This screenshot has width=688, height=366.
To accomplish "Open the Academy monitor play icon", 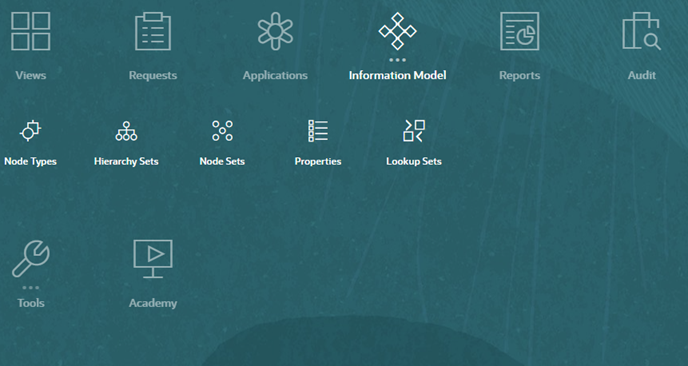I will point(153,258).
